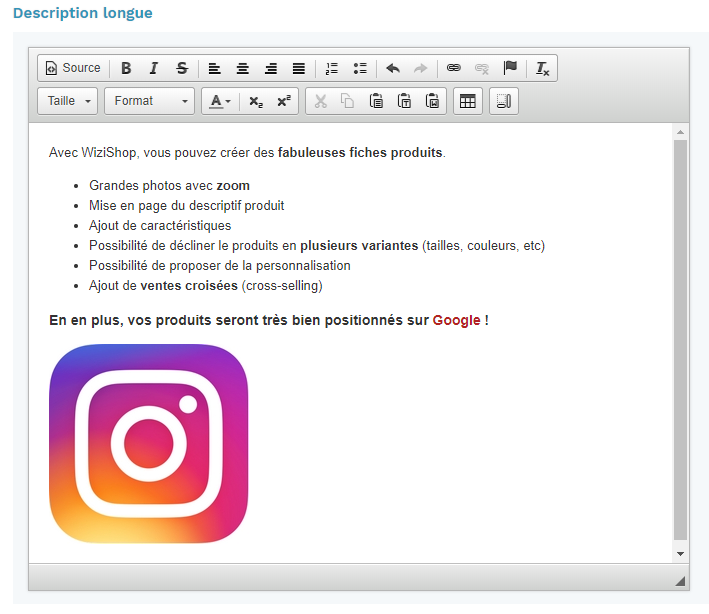Paste from Word
This screenshot has height=614, width=709.
pyautogui.click(x=432, y=101)
